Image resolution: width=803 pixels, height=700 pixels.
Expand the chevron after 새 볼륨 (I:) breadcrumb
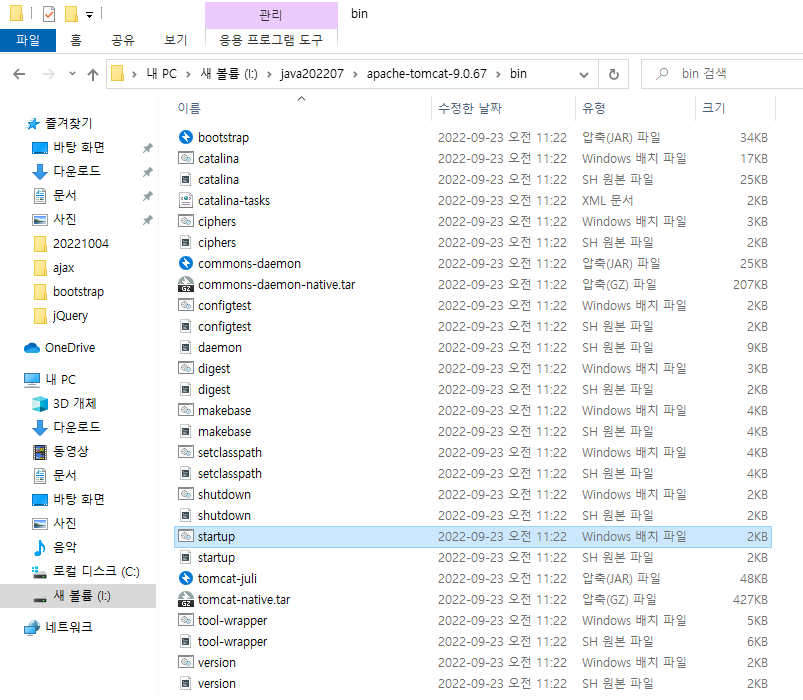pos(269,74)
